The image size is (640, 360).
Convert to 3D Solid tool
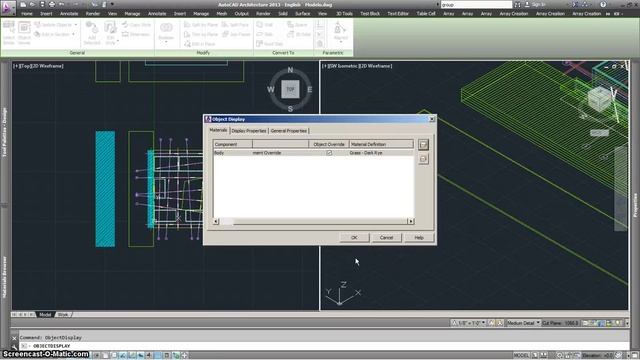tap(299, 34)
